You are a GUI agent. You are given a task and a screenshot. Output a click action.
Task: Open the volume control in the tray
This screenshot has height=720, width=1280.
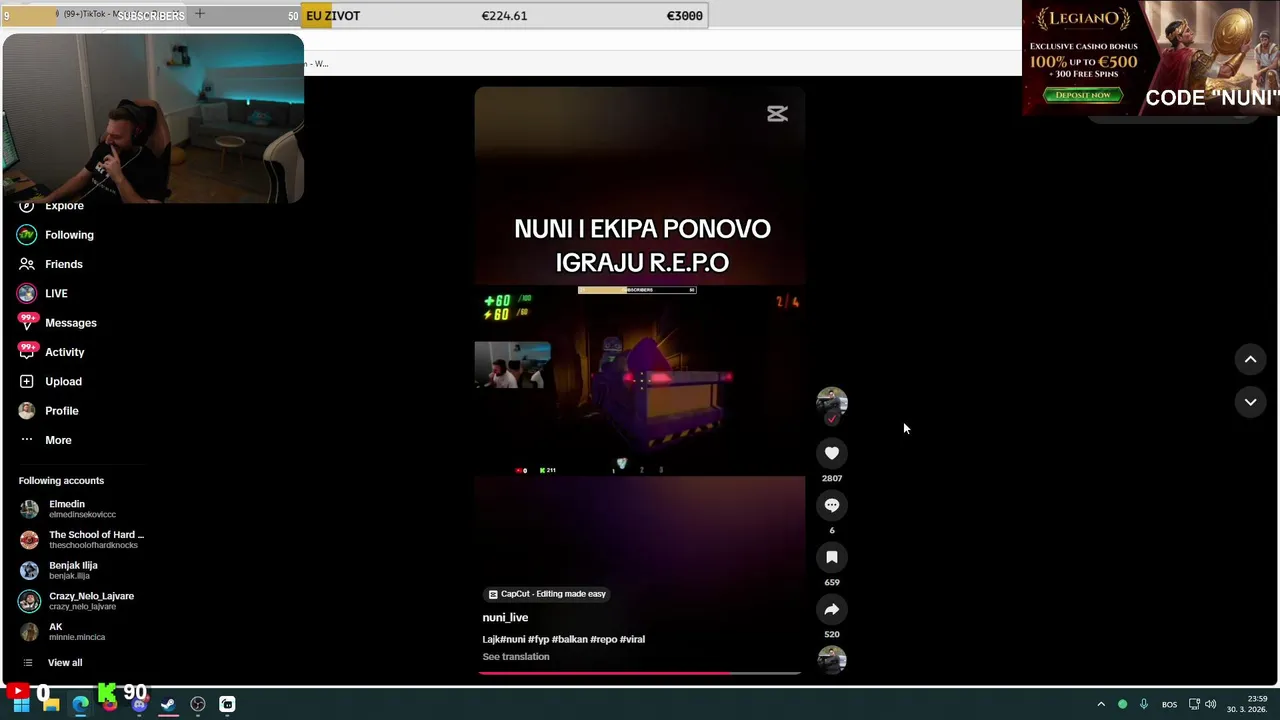tap(1211, 704)
